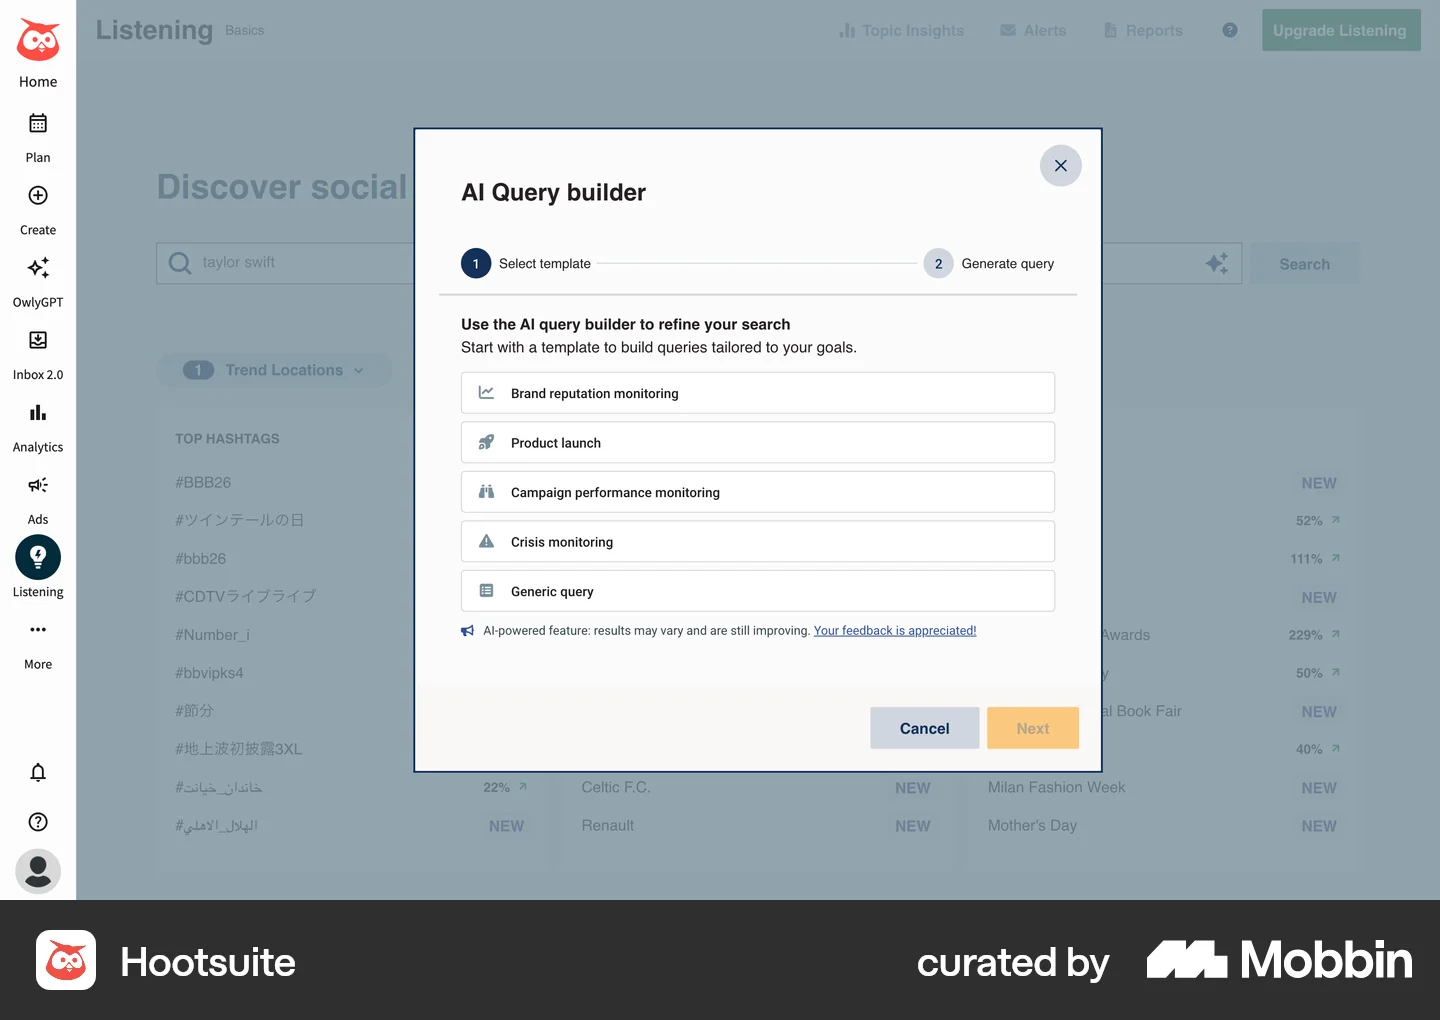Image resolution: width=1440 pixels, height=1020 pixels.
Task: Click the AI sparkle icon in search bar
Action: click(1217, 263)
